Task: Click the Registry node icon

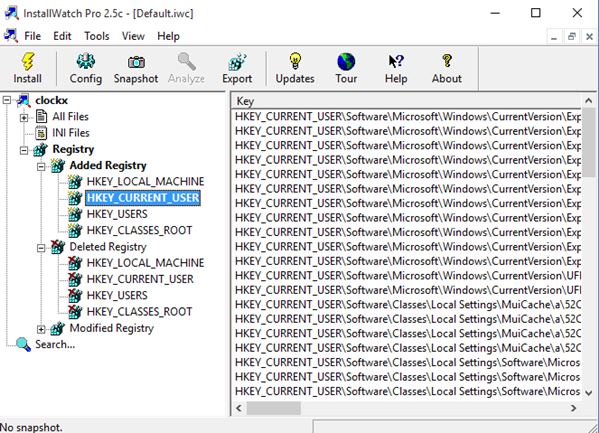Action: 40,149
